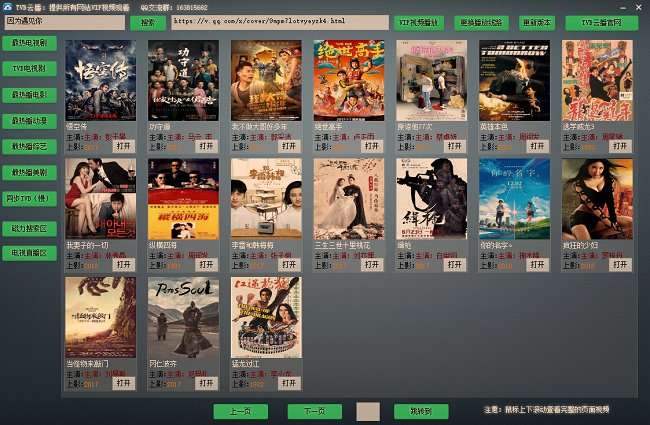This screenshot has height=425, width=650.
Task: Click 打开 under 纵横四海
Action: (x=206, y=265)
